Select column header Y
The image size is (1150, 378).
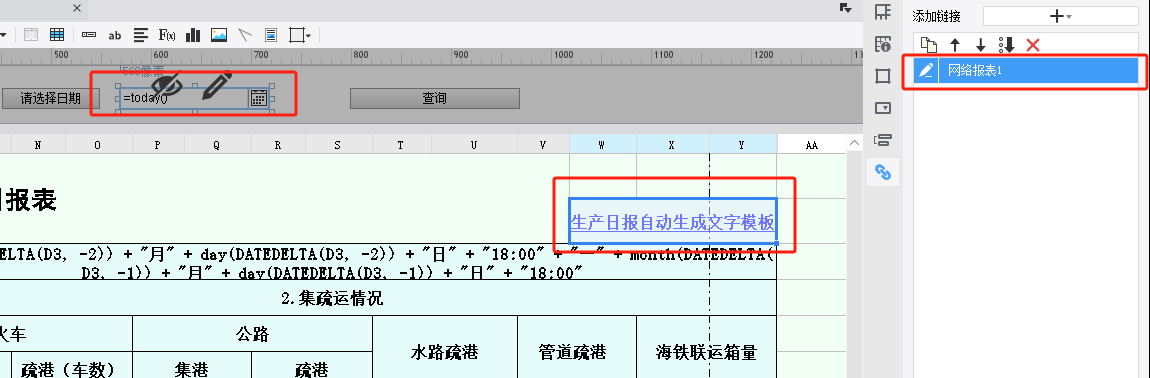click(x=743, y=145)
